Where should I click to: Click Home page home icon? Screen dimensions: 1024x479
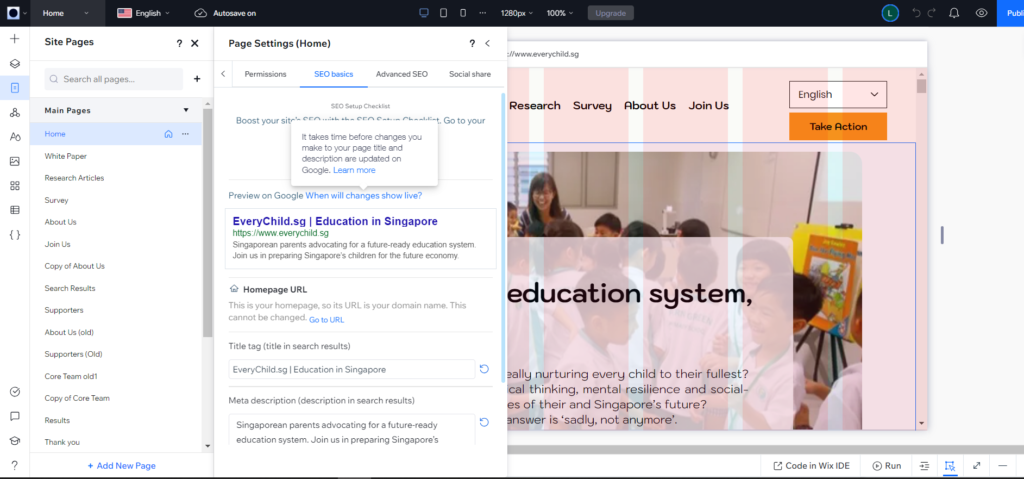click(x=168, y=134)
